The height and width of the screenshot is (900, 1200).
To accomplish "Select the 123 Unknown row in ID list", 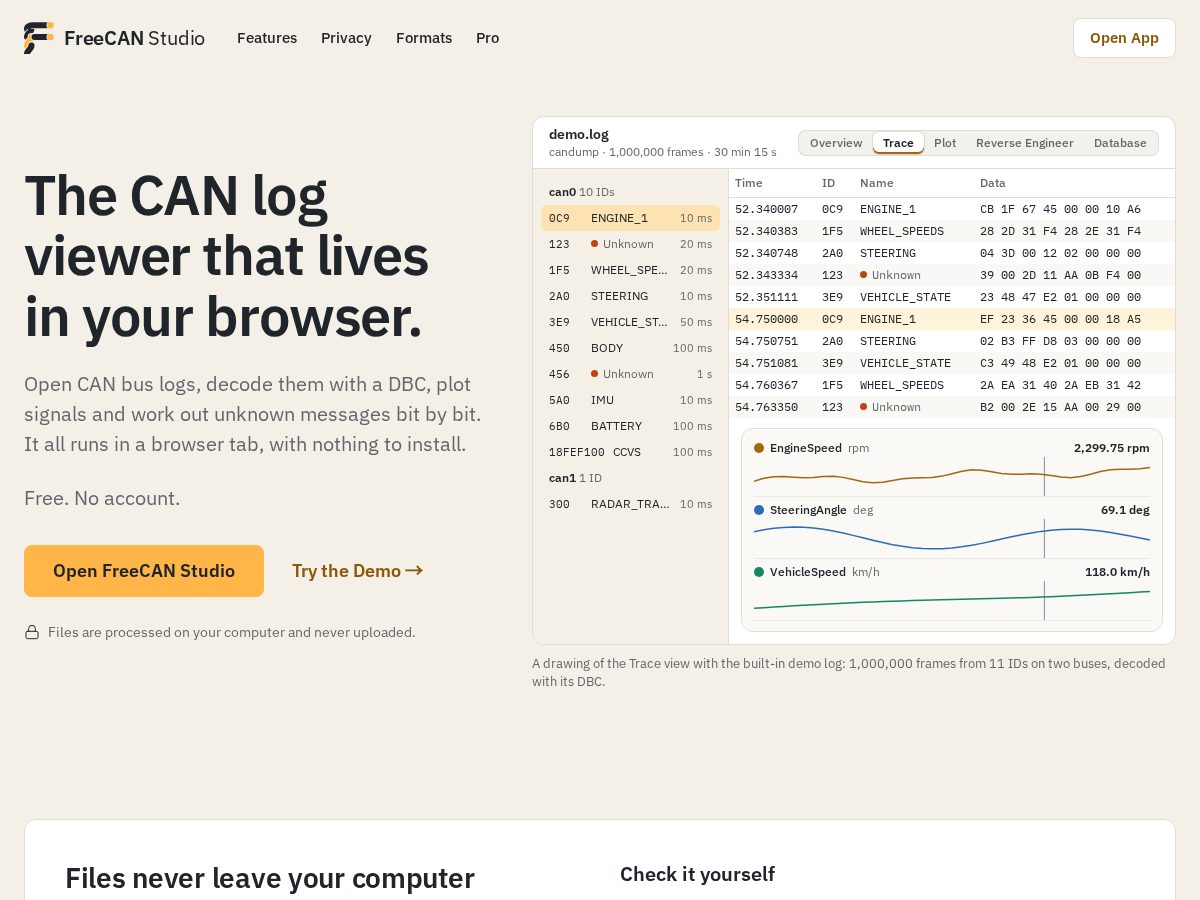I will click(x=630, y=244).
